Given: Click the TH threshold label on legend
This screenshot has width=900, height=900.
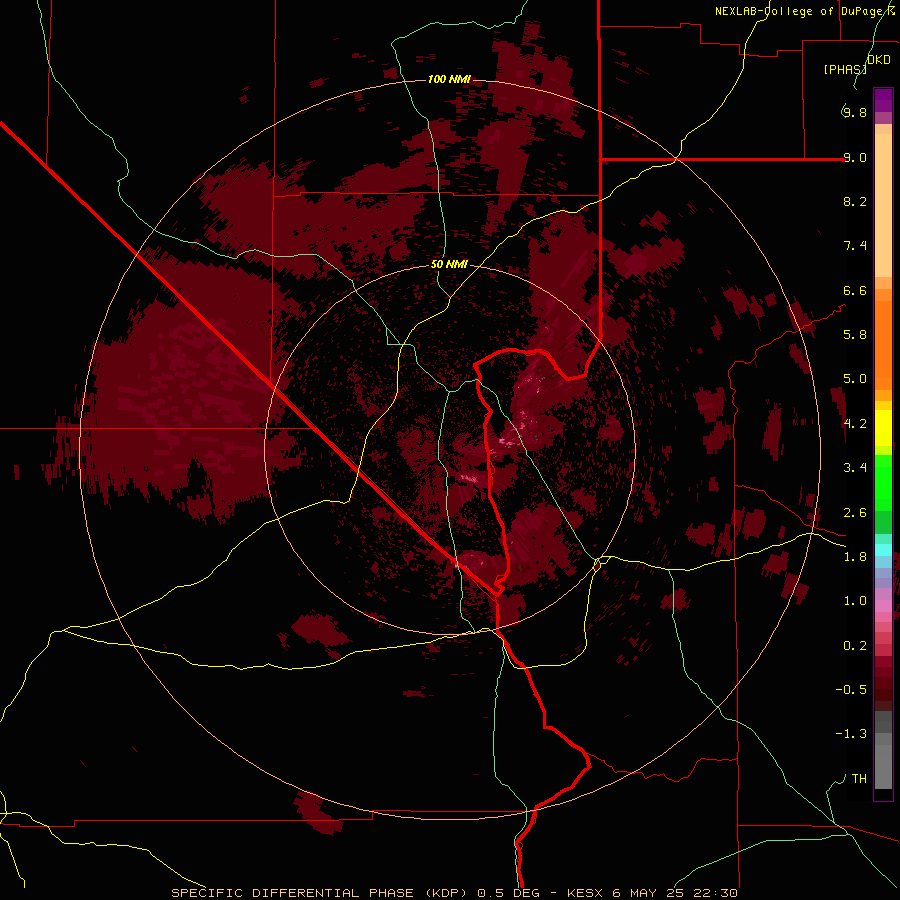Looking at the screenshot, I should [859, 779].
